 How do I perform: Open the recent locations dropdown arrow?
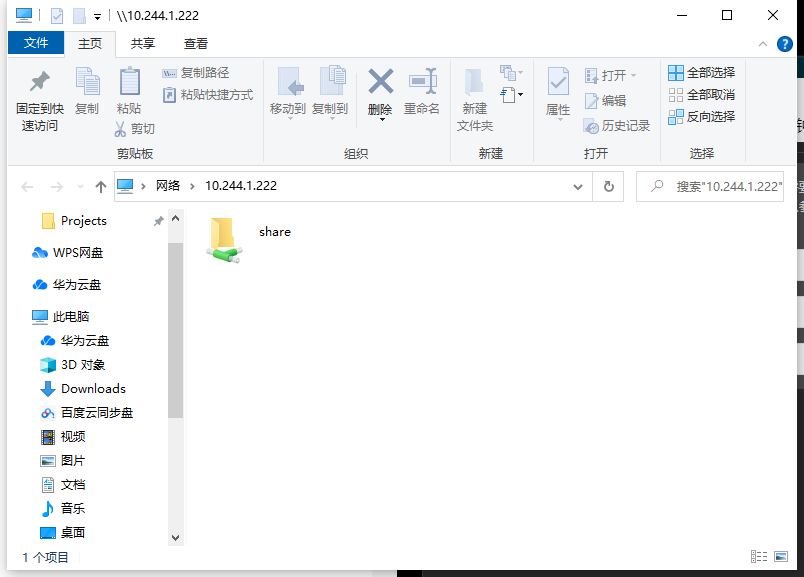[x=81, y=187]
